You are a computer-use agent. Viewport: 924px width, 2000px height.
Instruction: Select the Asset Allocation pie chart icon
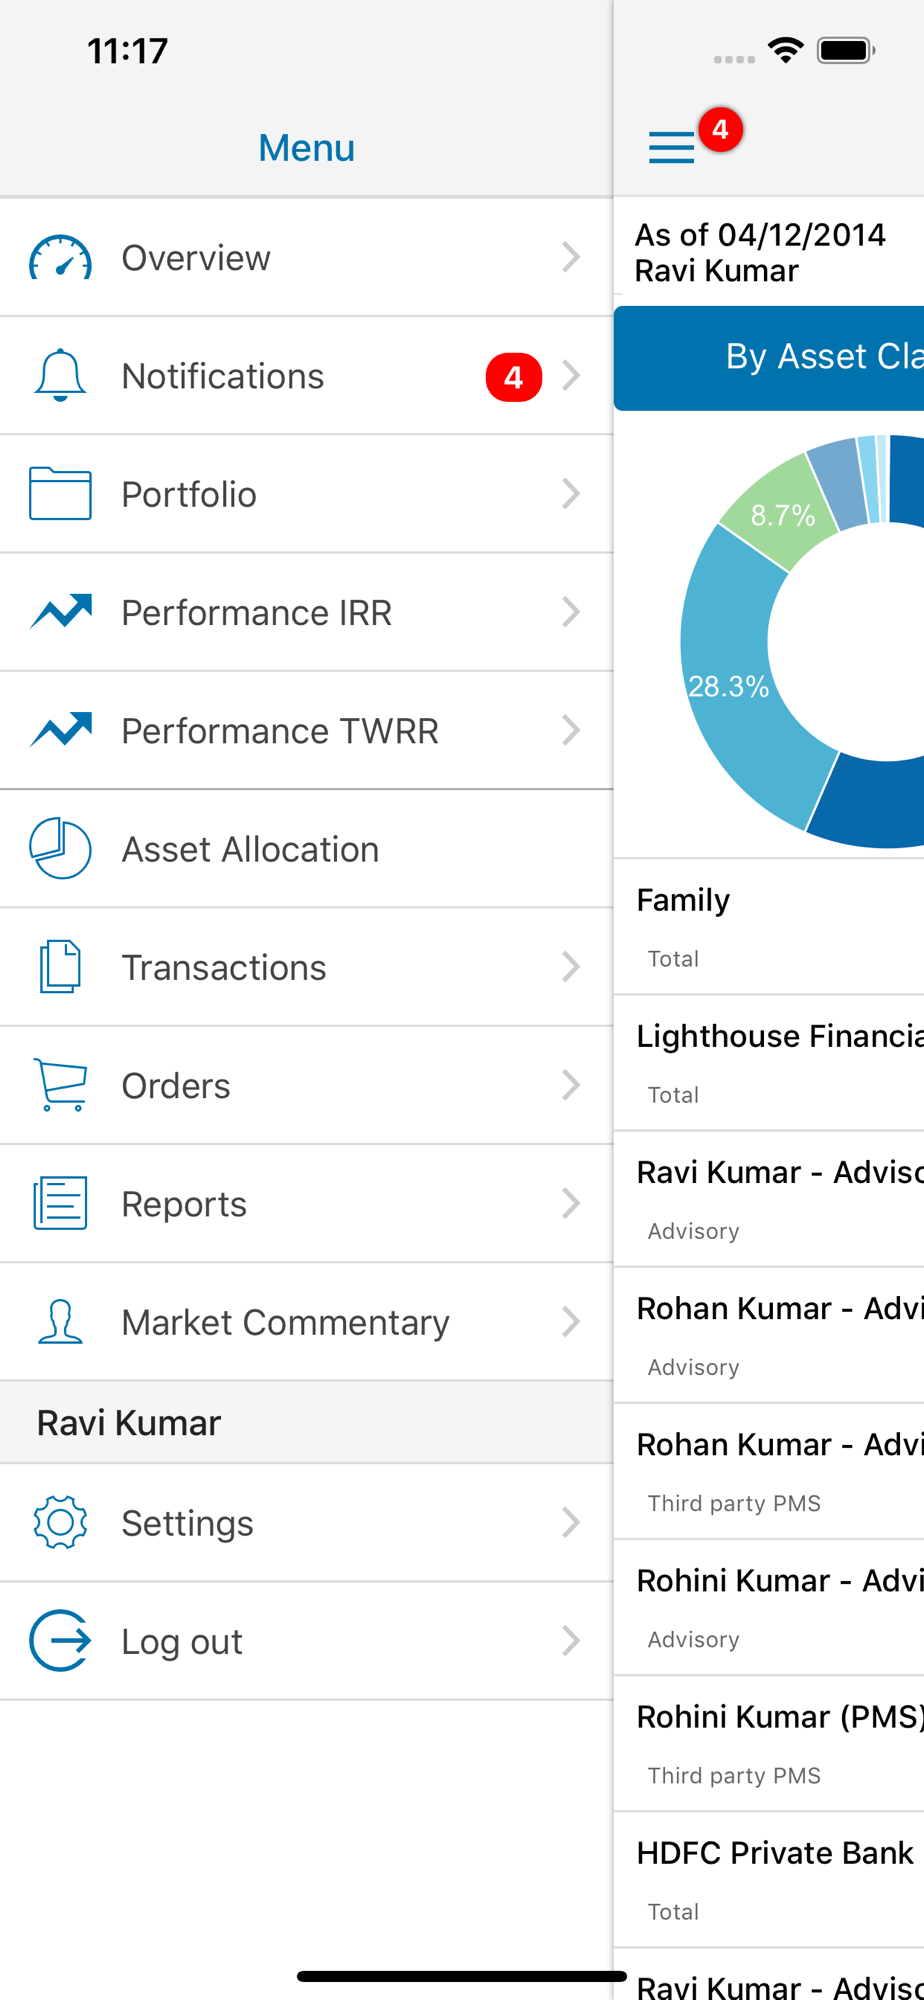pos(60,848)
